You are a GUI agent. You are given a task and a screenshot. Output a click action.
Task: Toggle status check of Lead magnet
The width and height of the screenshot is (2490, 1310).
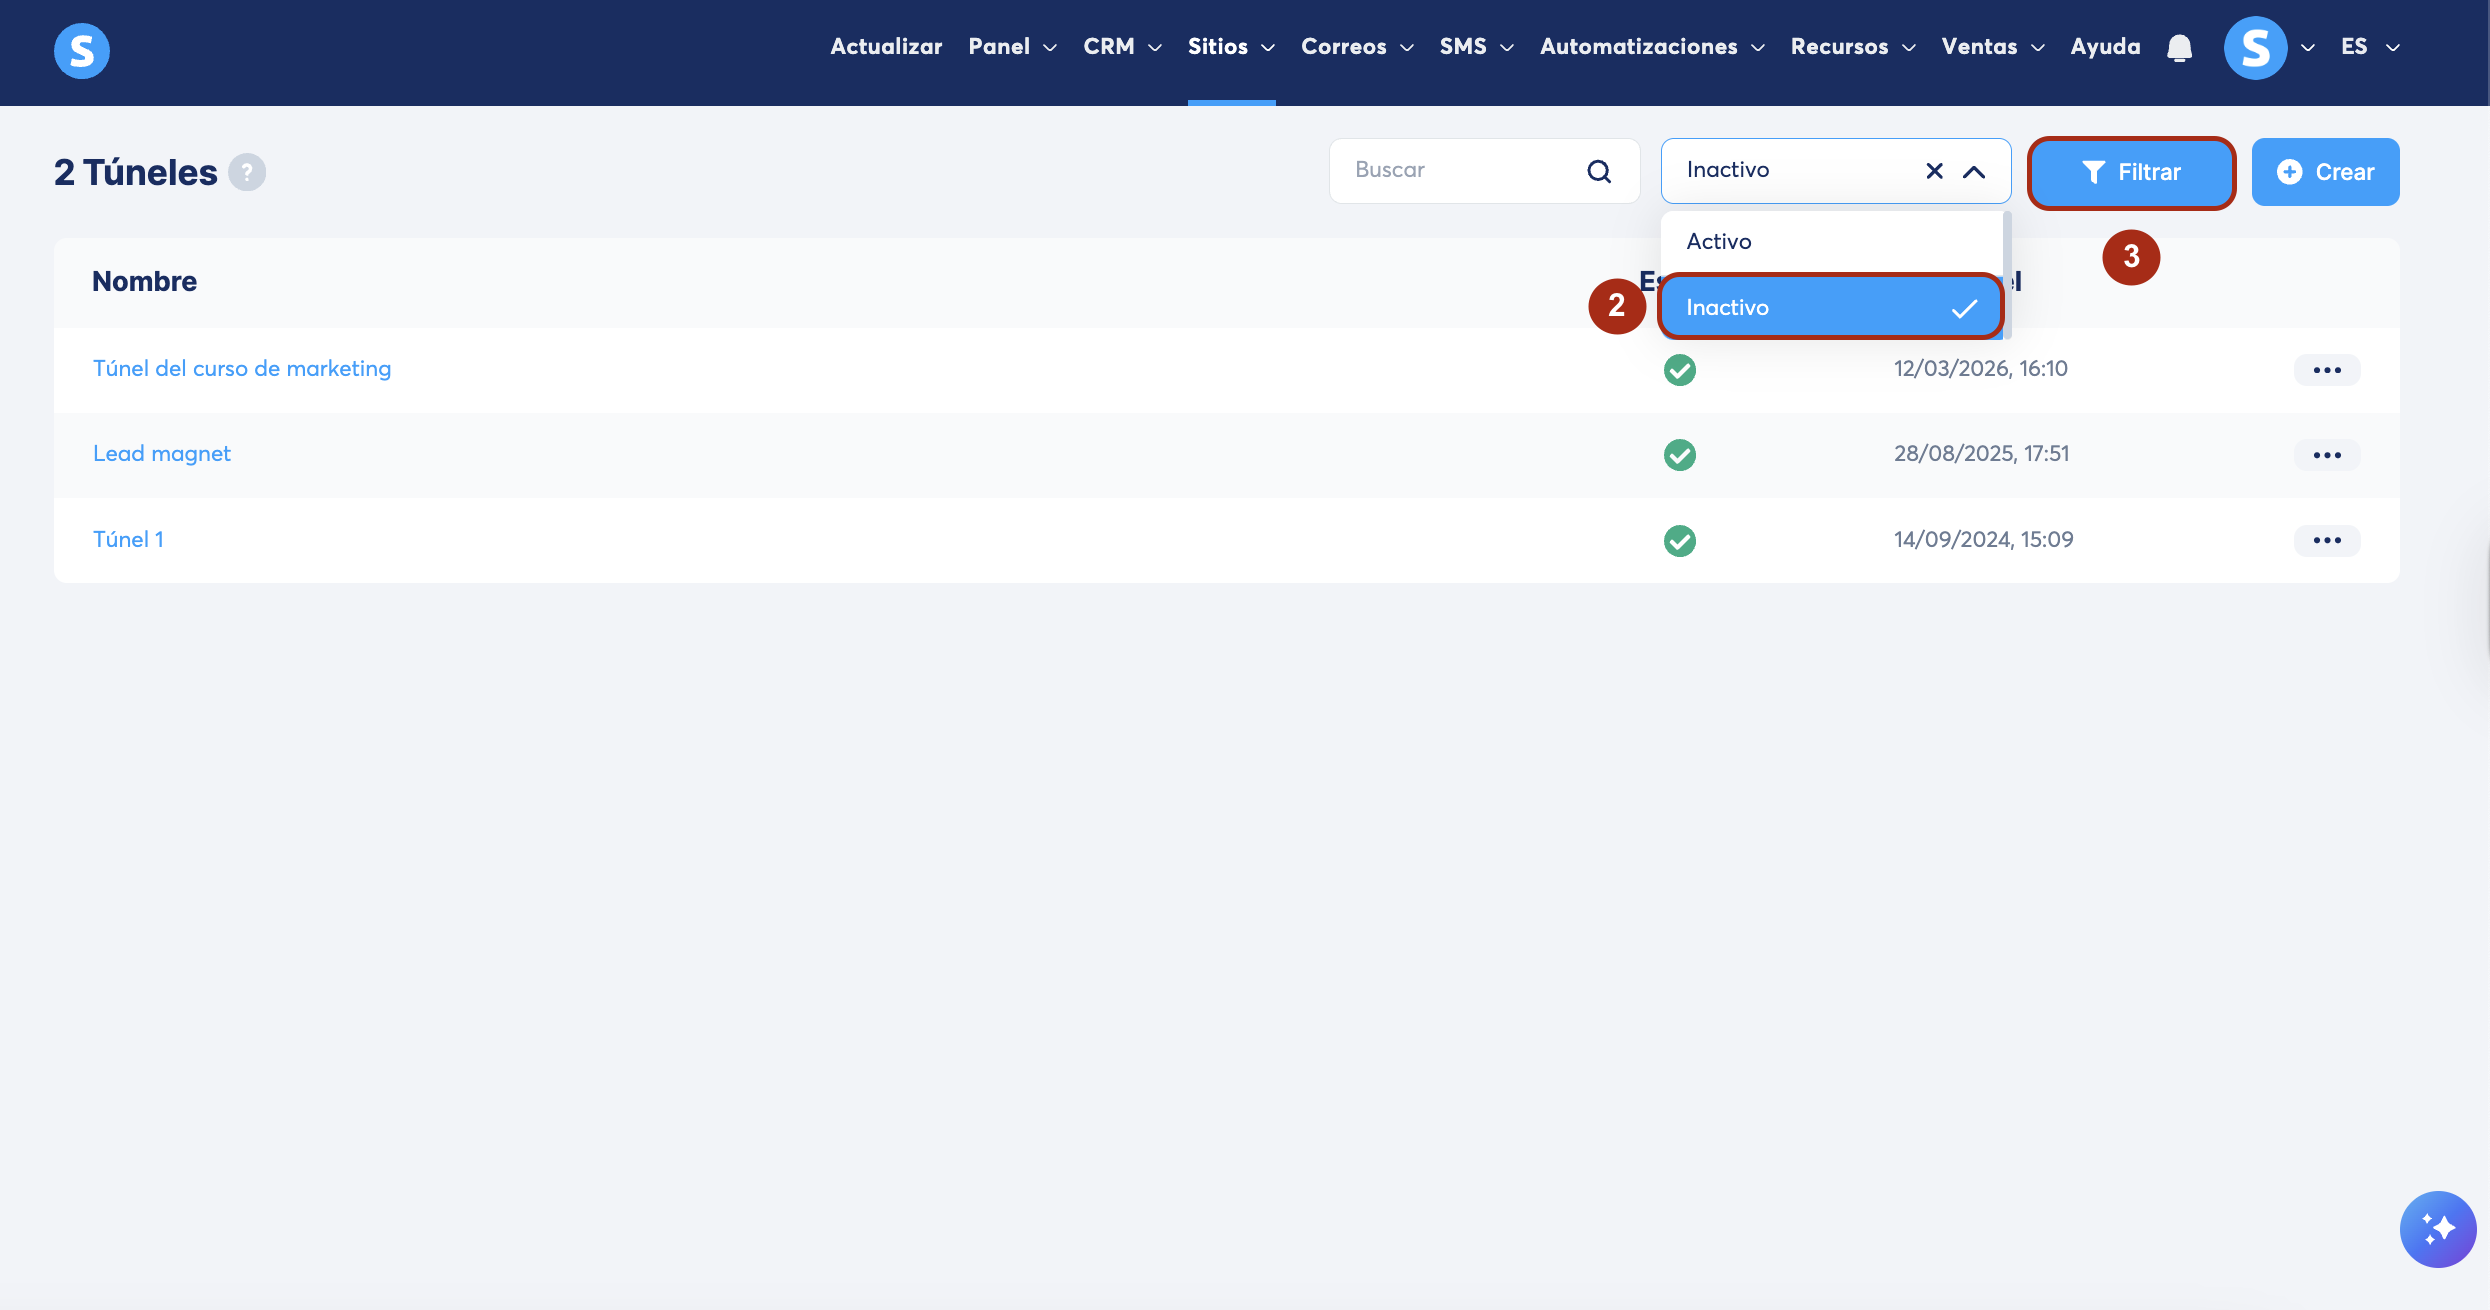click(1679, 455)
